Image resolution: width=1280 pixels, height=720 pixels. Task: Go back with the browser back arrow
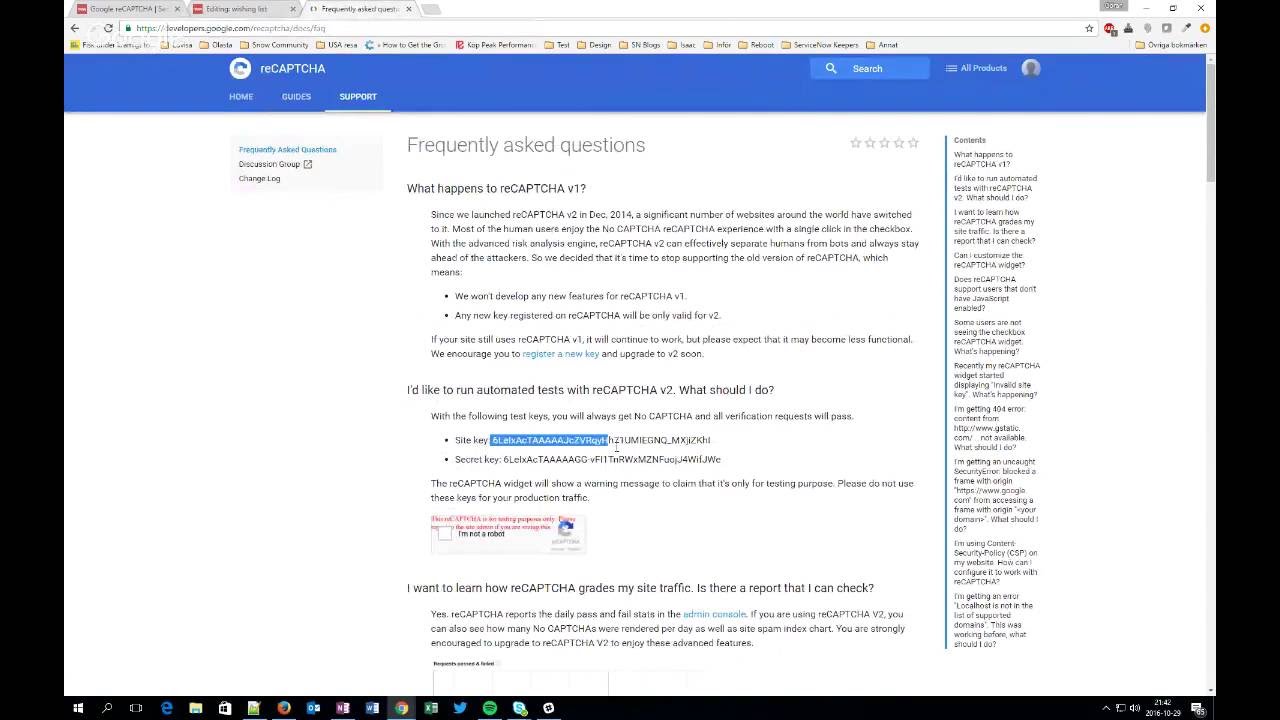coord(75,28)
